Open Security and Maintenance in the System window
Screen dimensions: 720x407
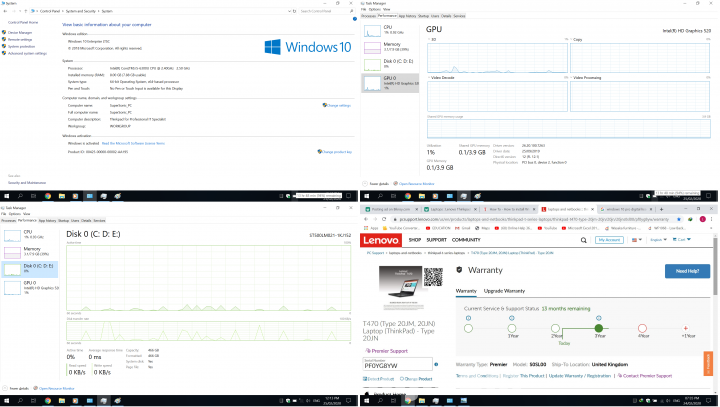(27, 182)
